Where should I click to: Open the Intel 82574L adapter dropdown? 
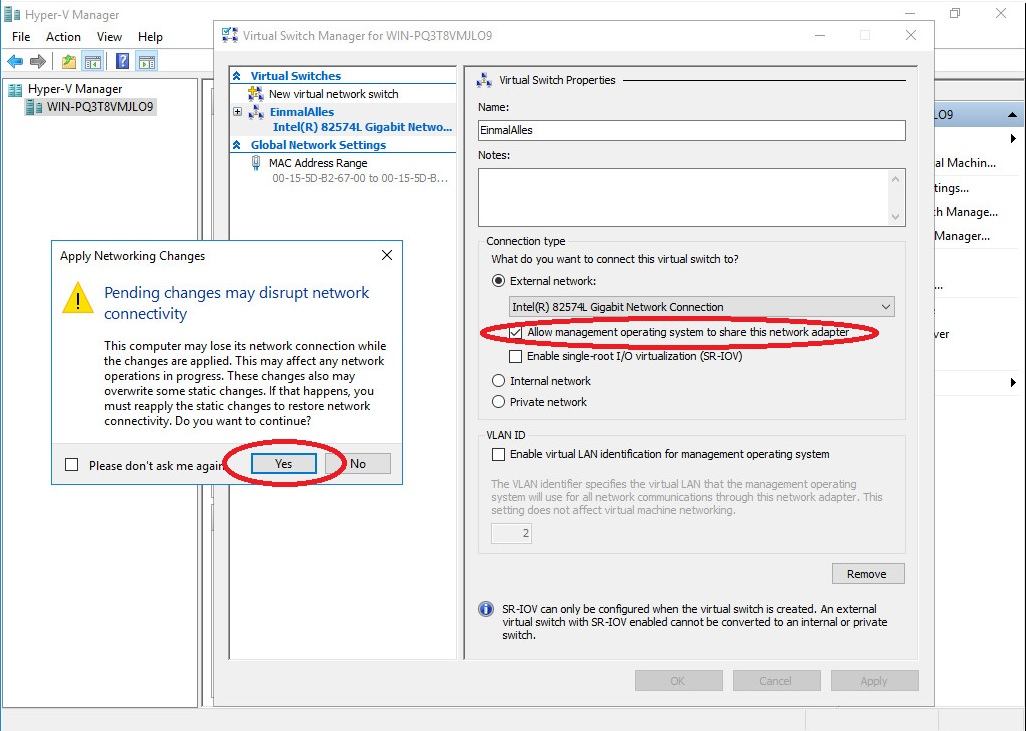tap(701, 307)
